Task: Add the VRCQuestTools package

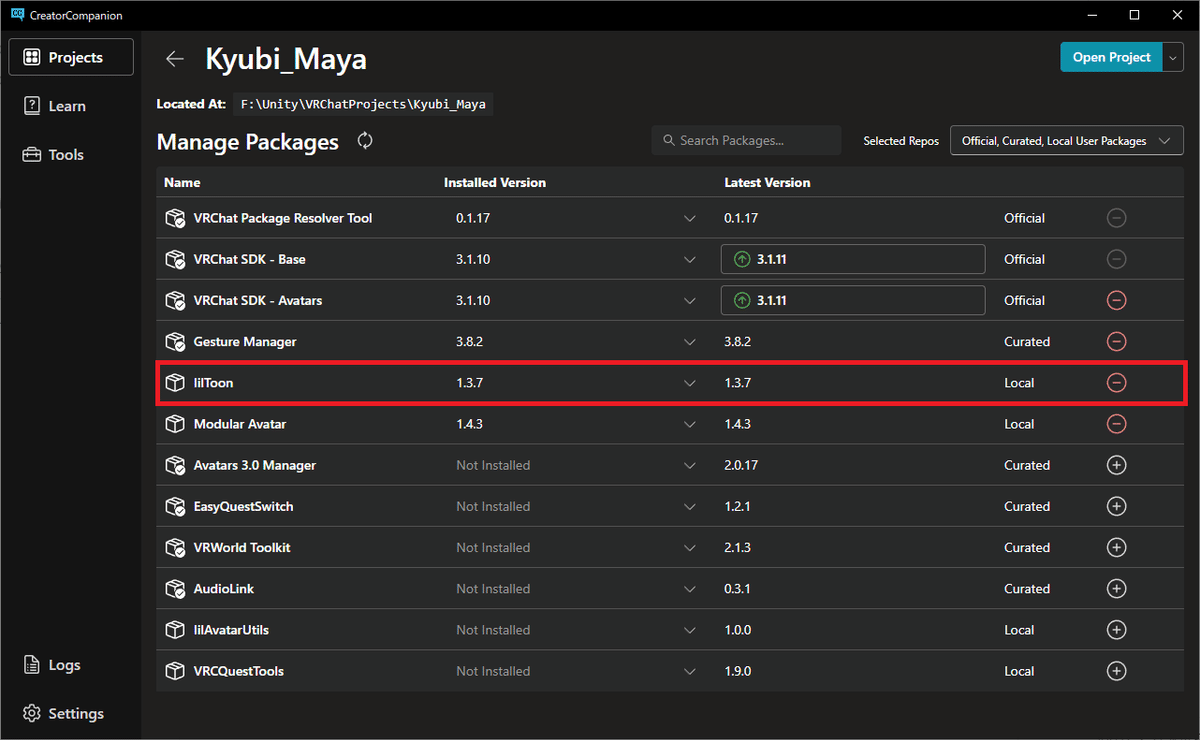Action: [x=1117, y=671]
